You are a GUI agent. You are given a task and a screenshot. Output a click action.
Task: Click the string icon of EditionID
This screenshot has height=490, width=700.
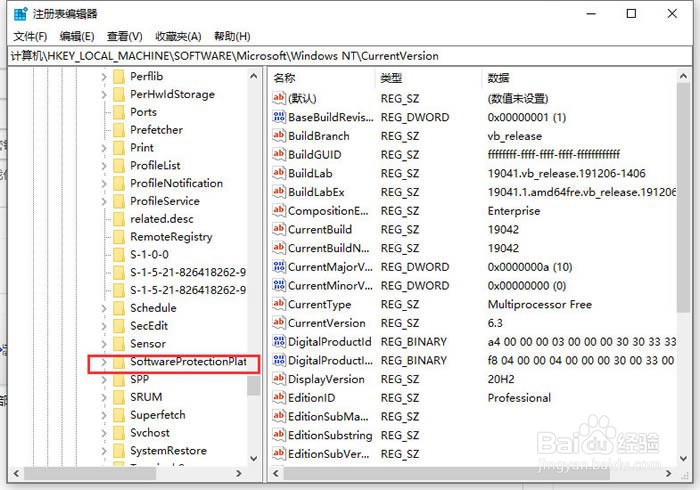tap(279, 398)
